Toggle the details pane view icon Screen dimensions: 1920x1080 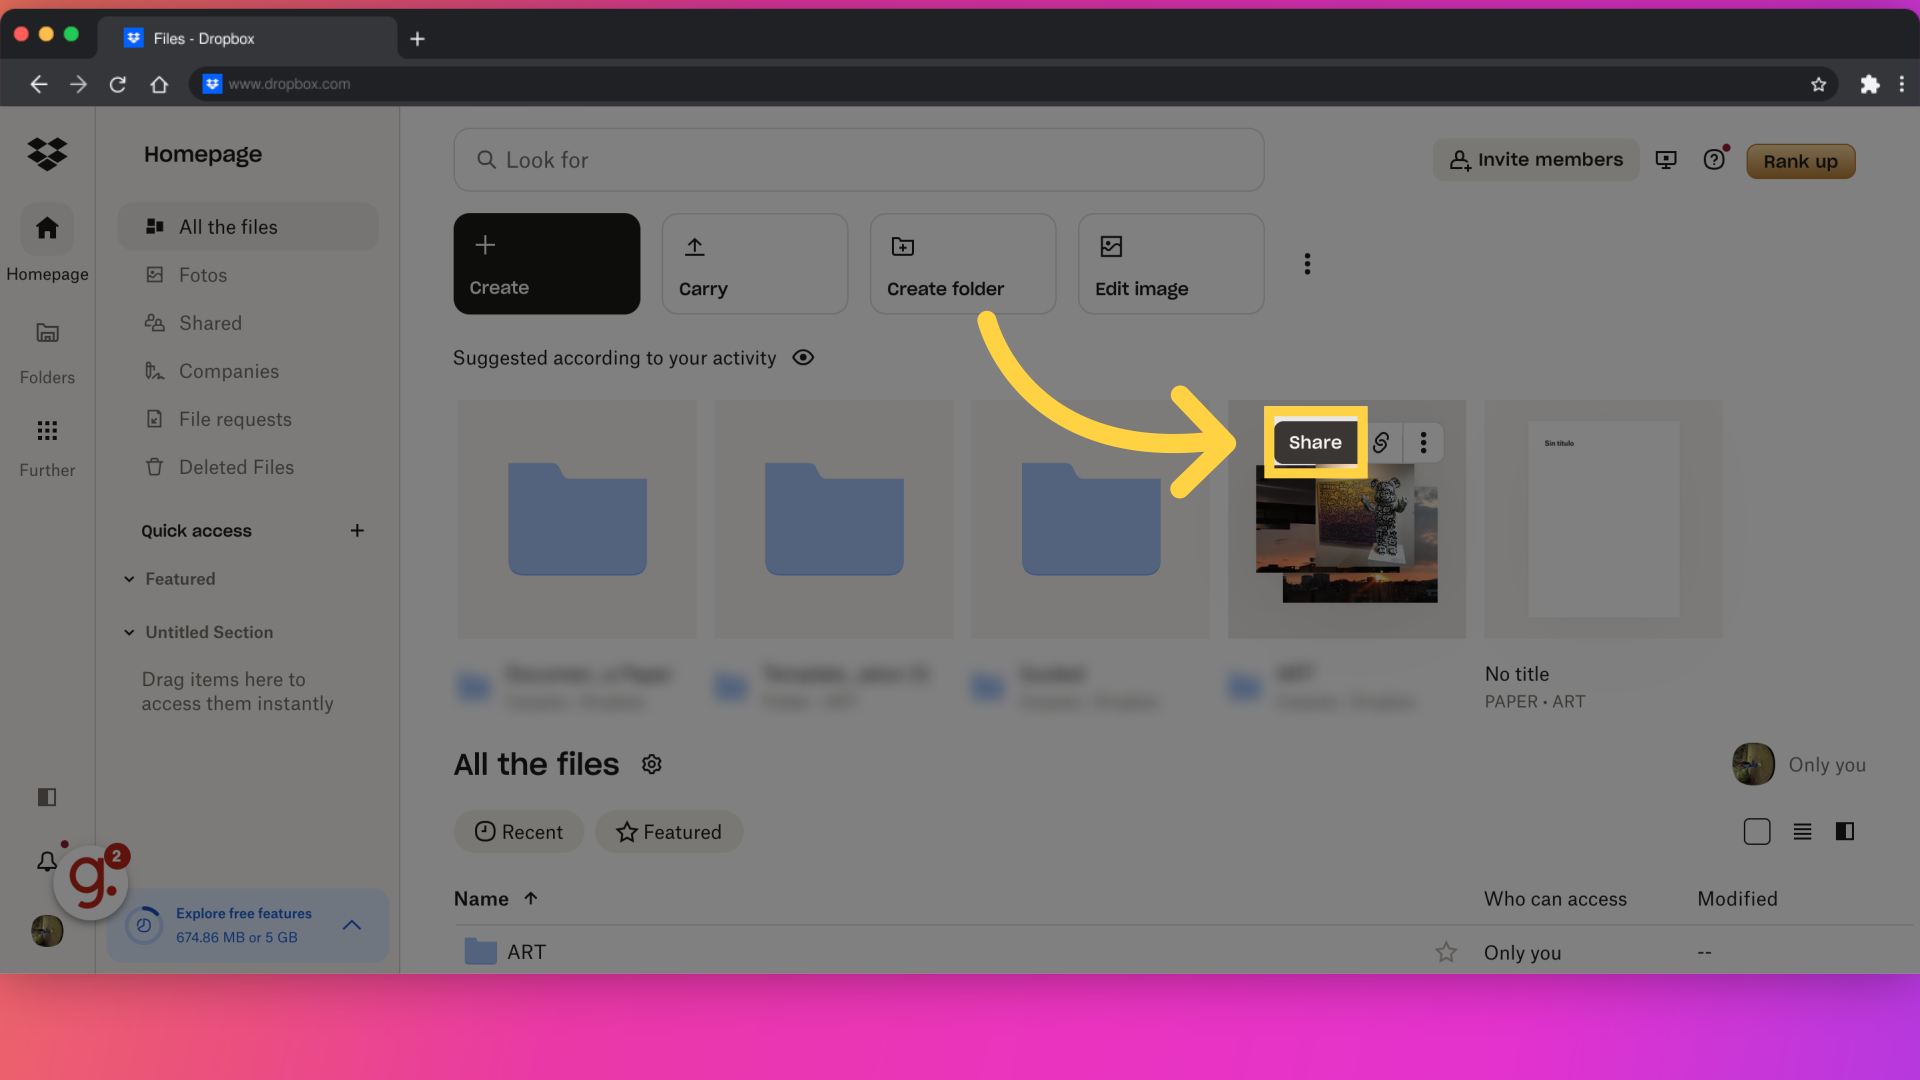point(1845,832)
